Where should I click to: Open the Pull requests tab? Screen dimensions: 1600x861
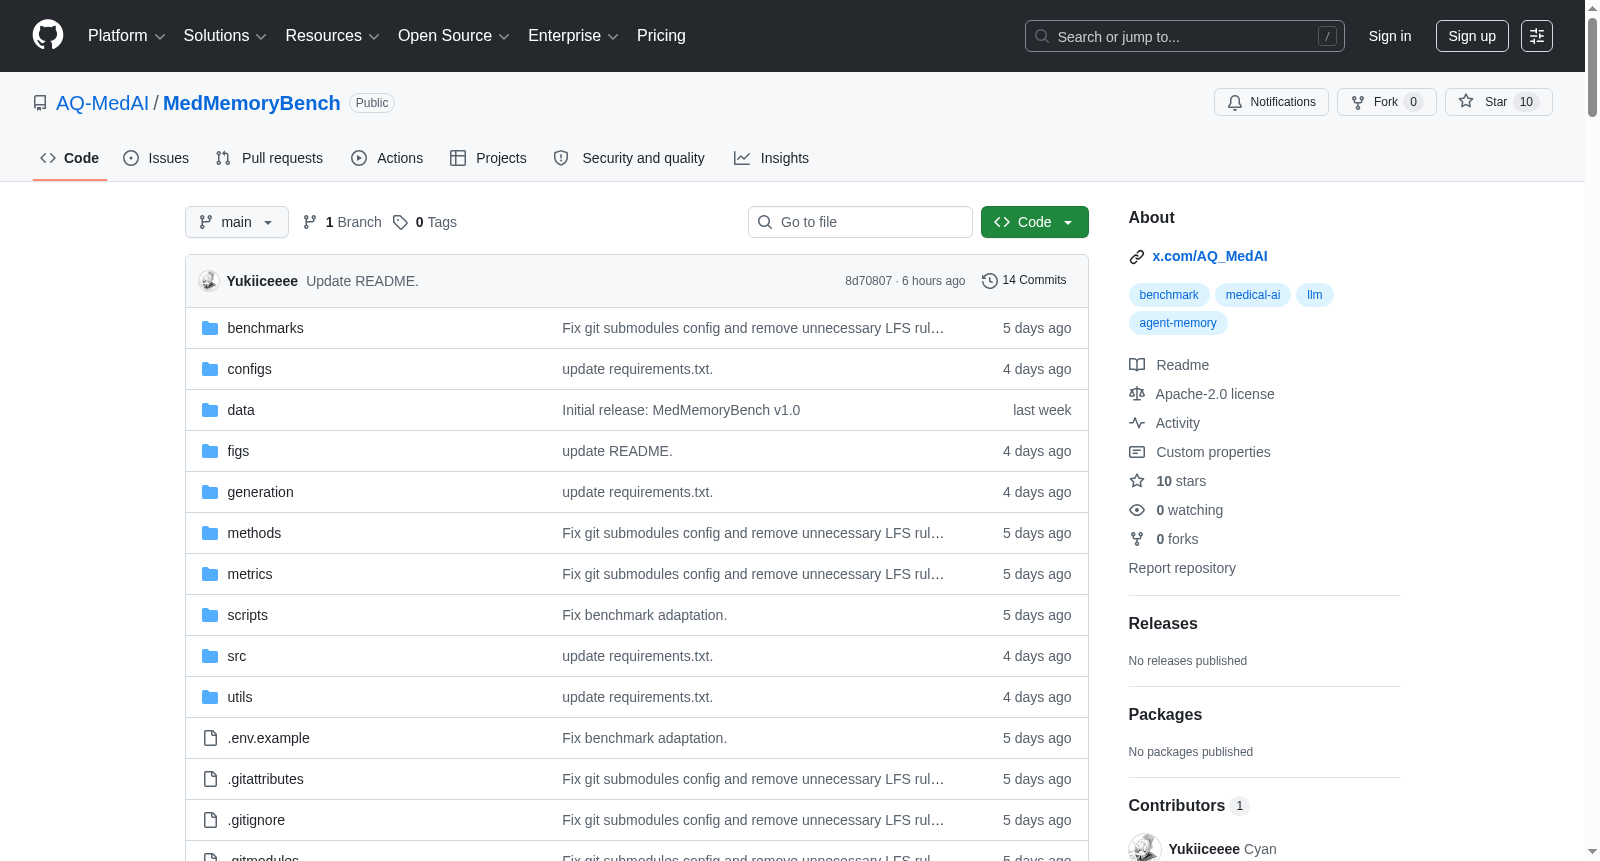269,158
